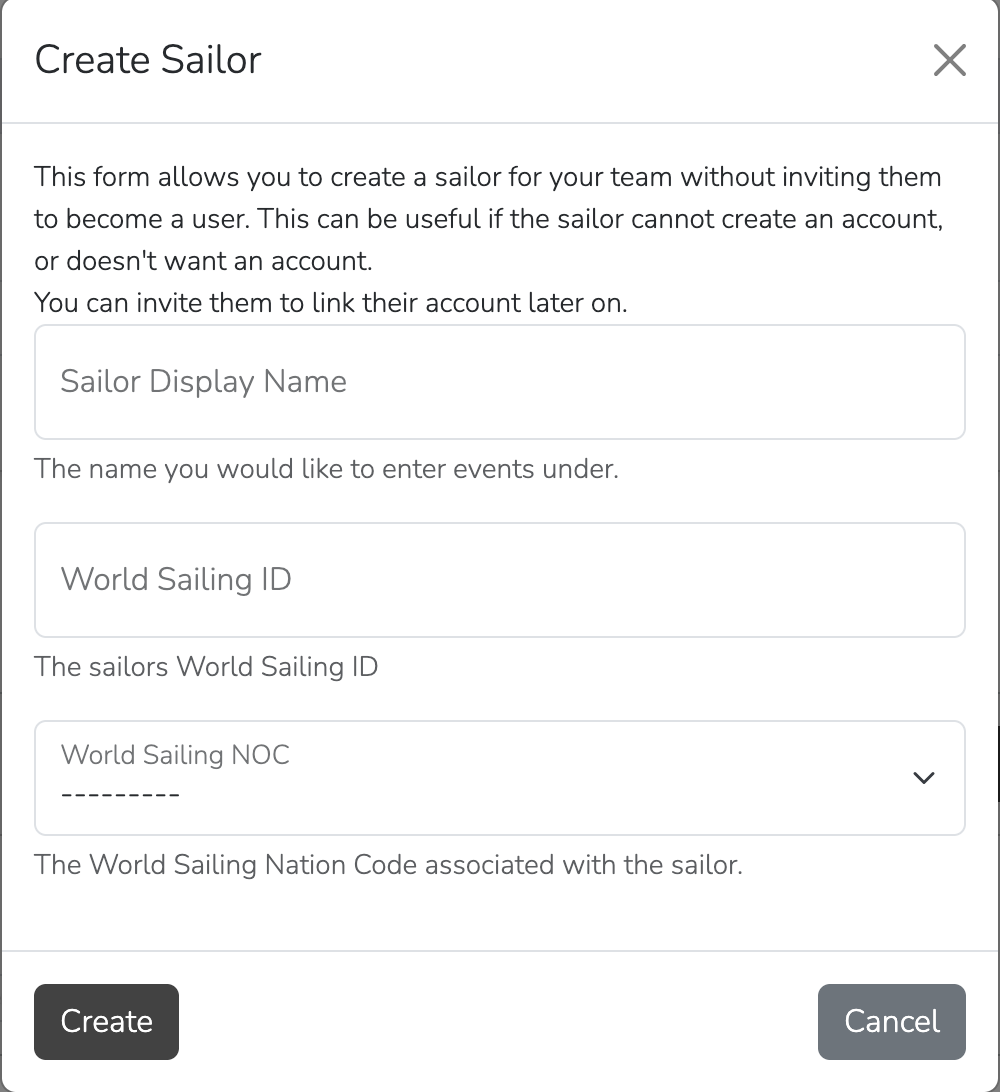Click "The sailors World Sailing ID" hint
This screenshot has width=1000, height=1092.
[206, 667]
